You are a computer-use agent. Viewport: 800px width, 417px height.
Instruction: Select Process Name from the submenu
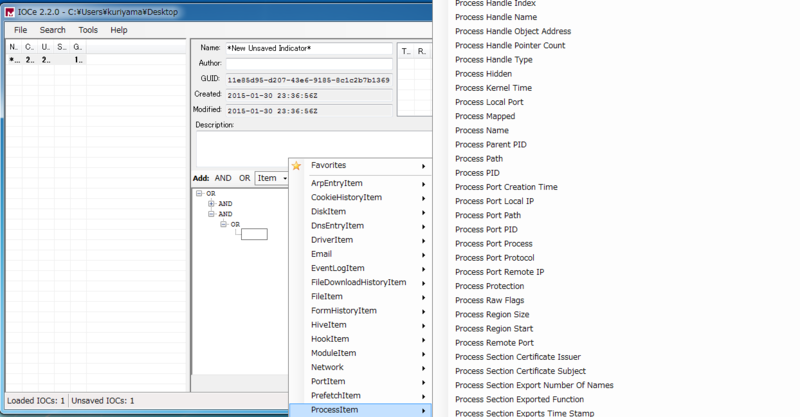(482, 131)
